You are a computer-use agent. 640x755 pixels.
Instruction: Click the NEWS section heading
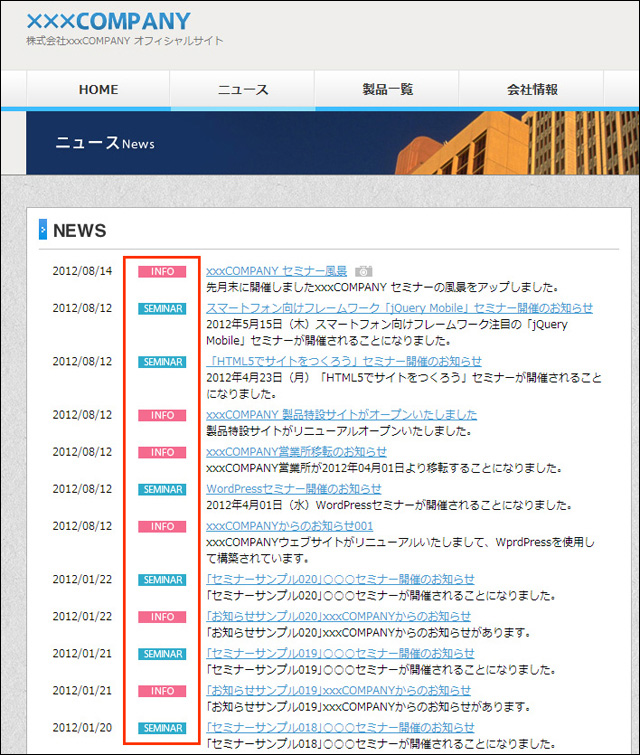click(x=79, y=231)
